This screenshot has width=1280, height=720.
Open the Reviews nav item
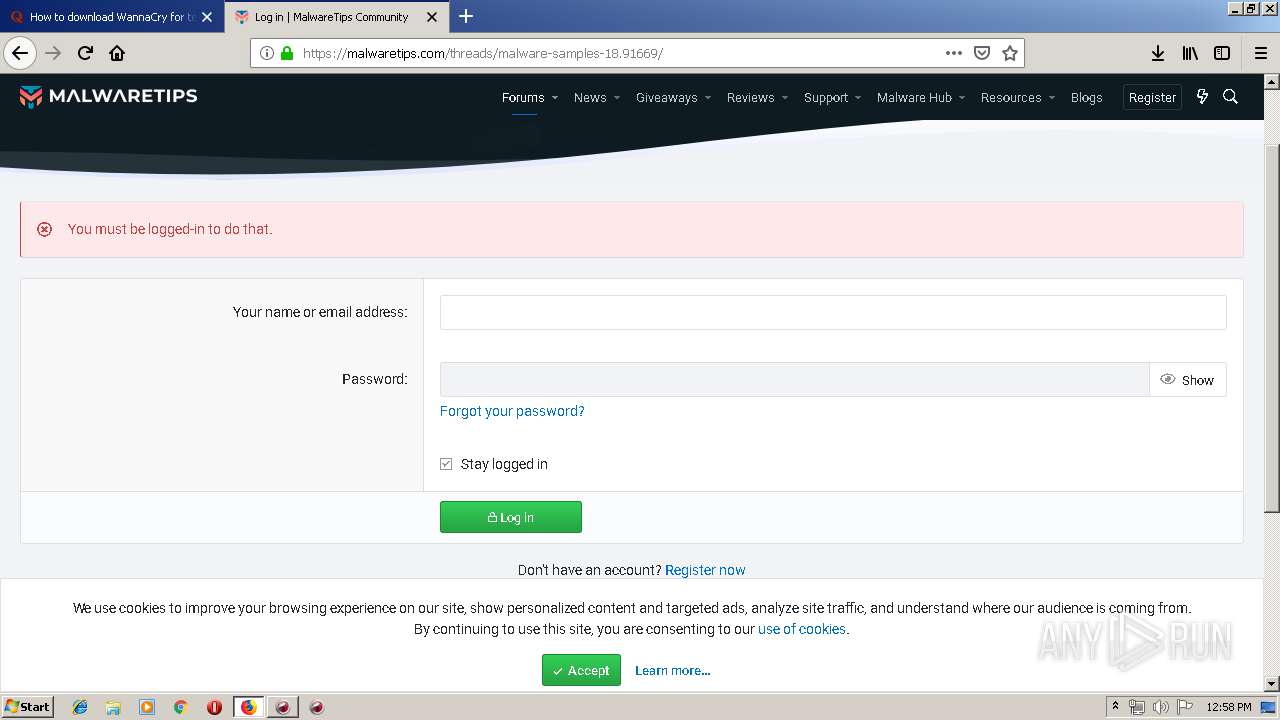pos(750,97)
